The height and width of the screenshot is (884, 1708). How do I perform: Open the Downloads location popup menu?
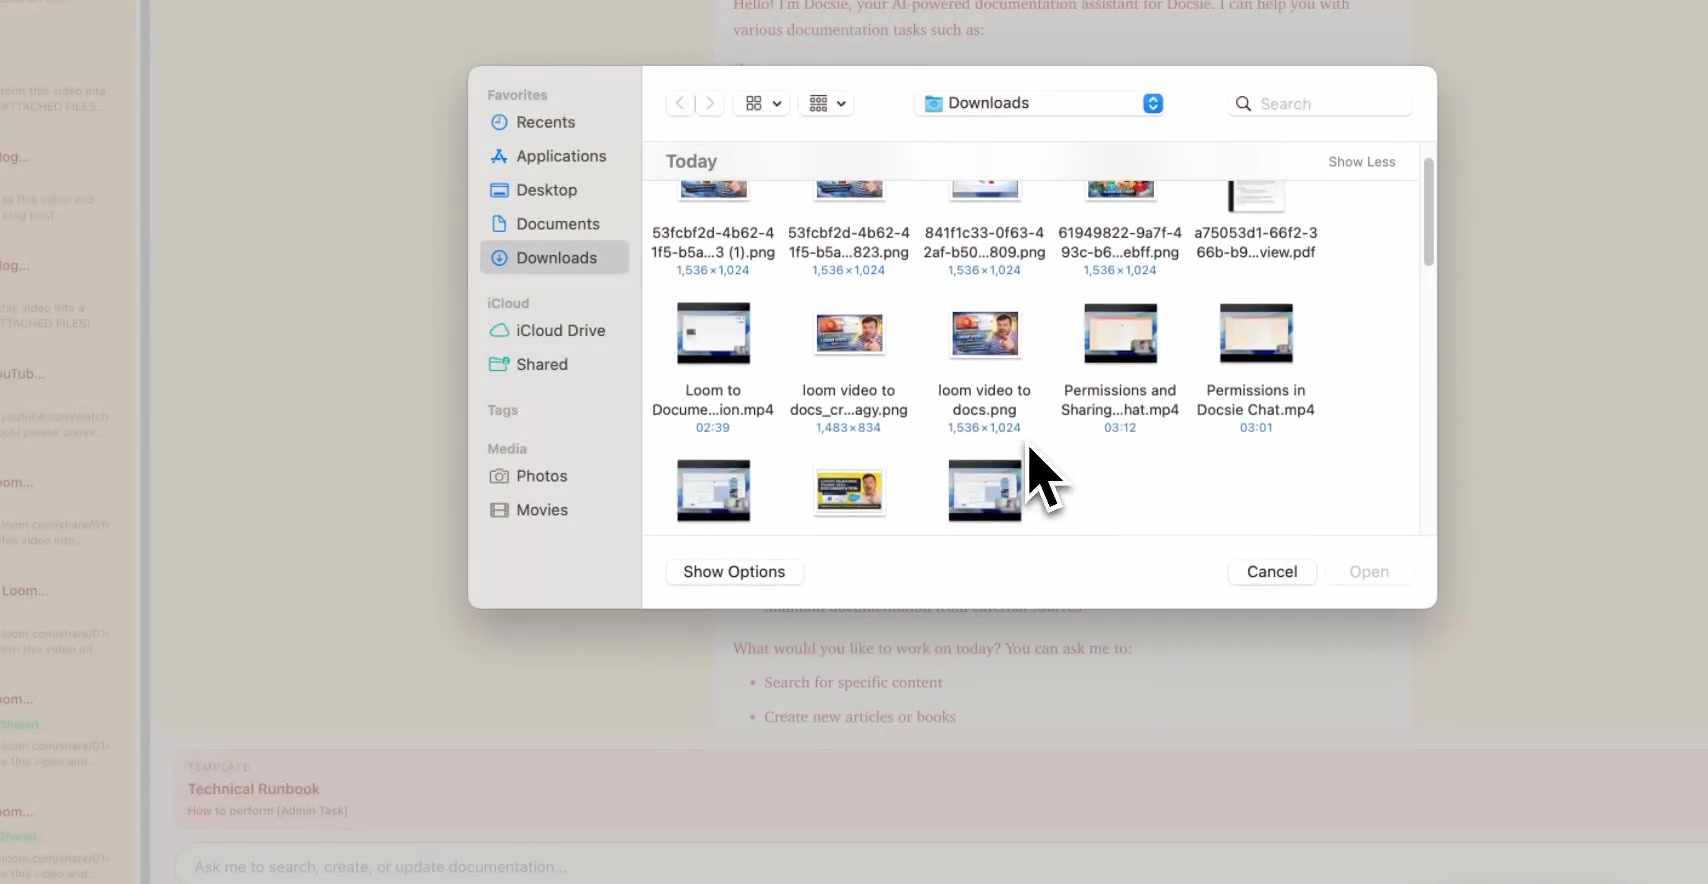click(1040, 103)
